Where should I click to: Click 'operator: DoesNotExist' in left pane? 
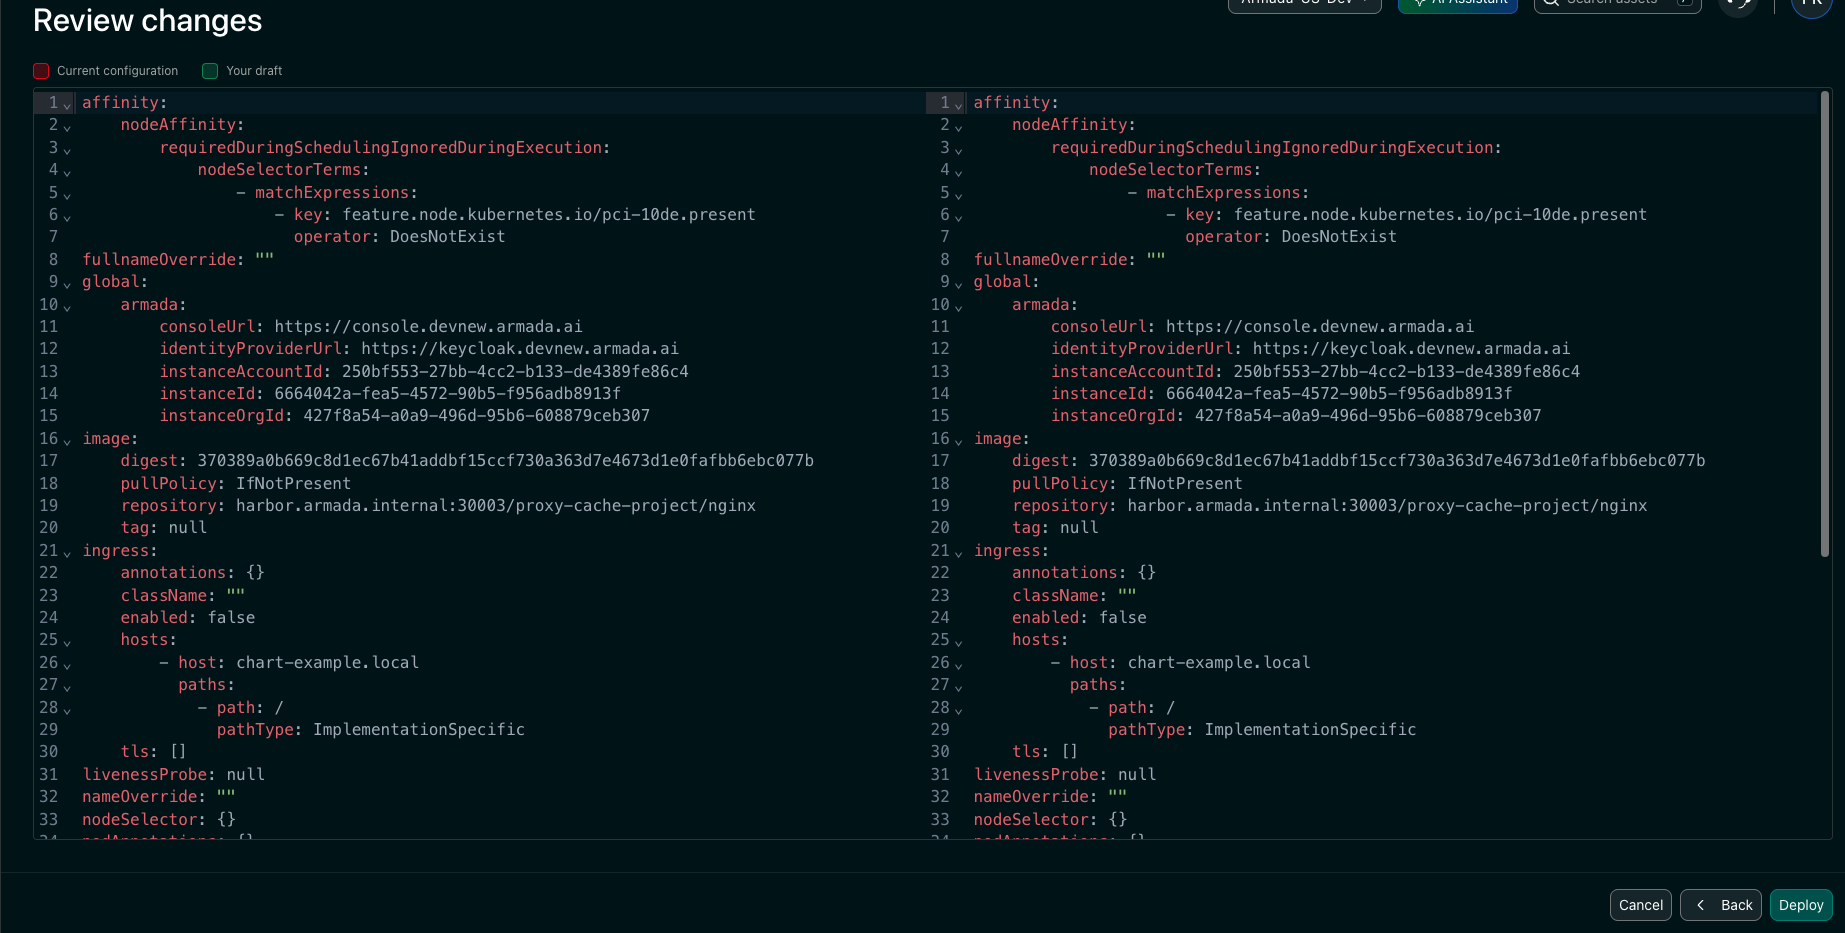click(400, 236)
